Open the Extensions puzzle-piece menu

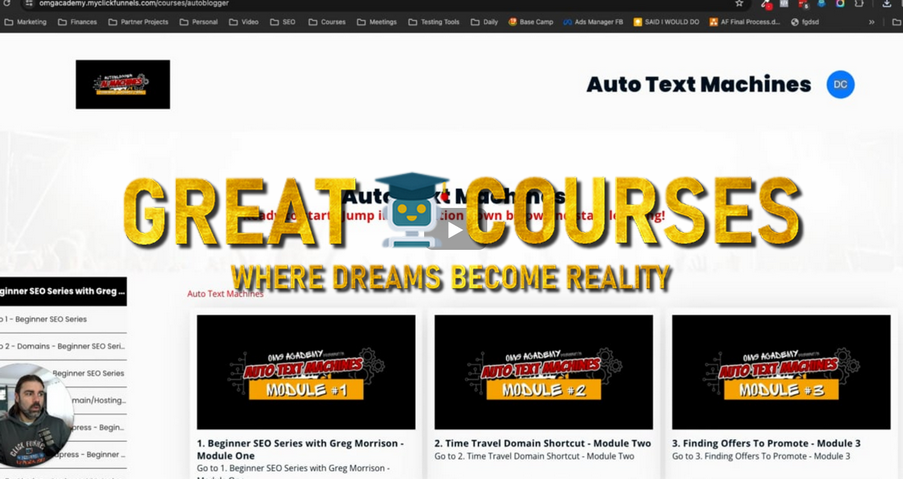click(x=859, y=3)
